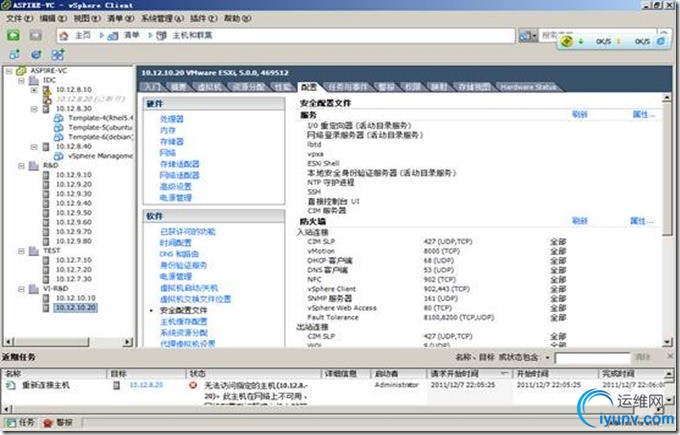Click the inventory tree horizontal scrollbar
The width and height of the screenshot is (680, 435).
point(68,342)
